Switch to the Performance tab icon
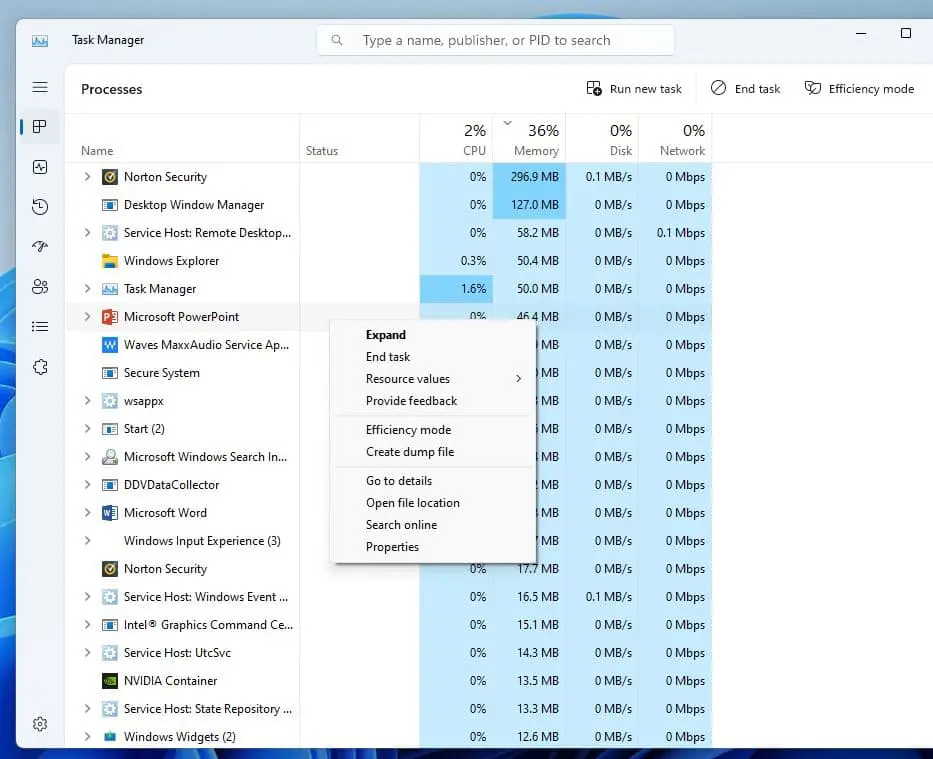Image resolution: width=933 pixels, height=759 pixels. (x=40, y=167)
